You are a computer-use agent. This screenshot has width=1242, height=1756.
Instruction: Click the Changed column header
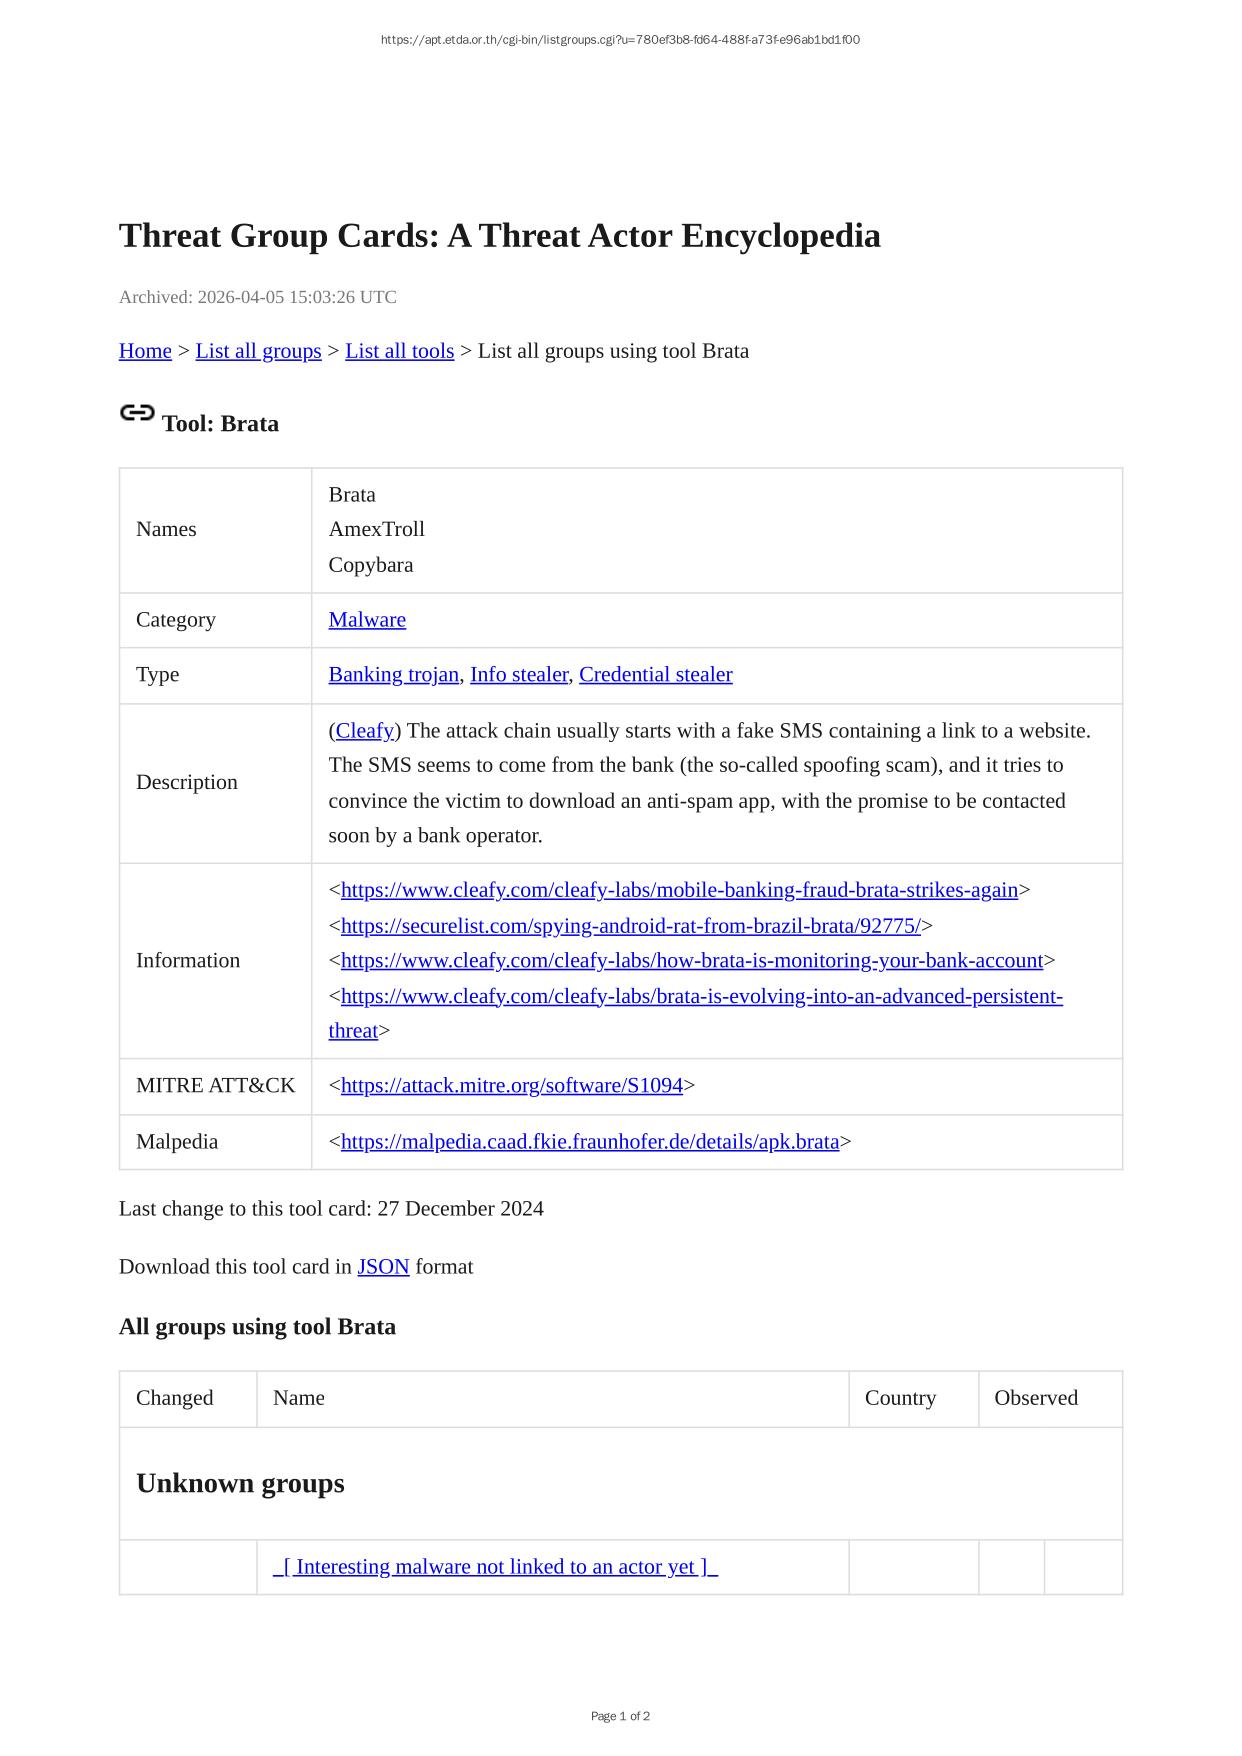point(175,1398)
